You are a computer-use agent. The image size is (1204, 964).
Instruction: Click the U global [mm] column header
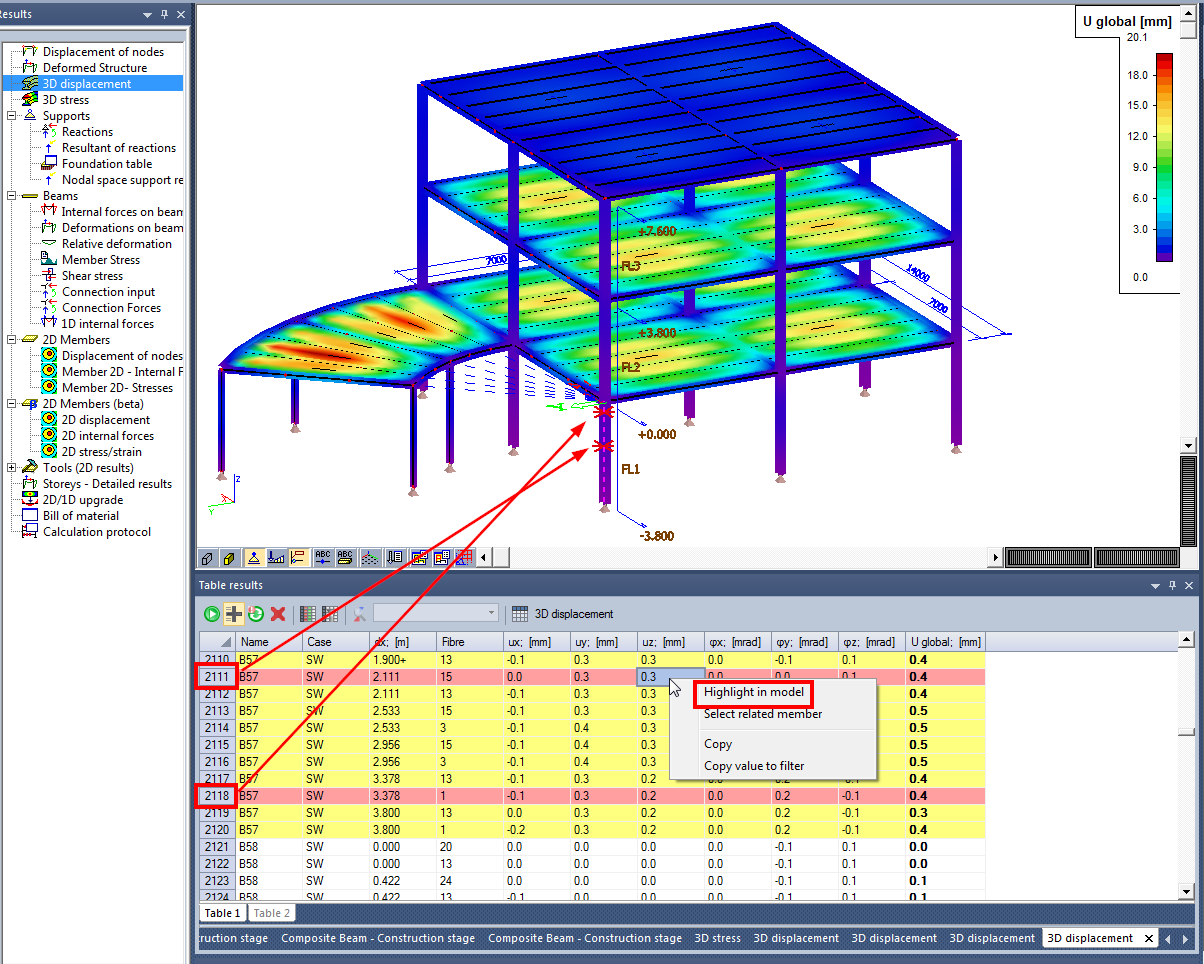[944, 642]
